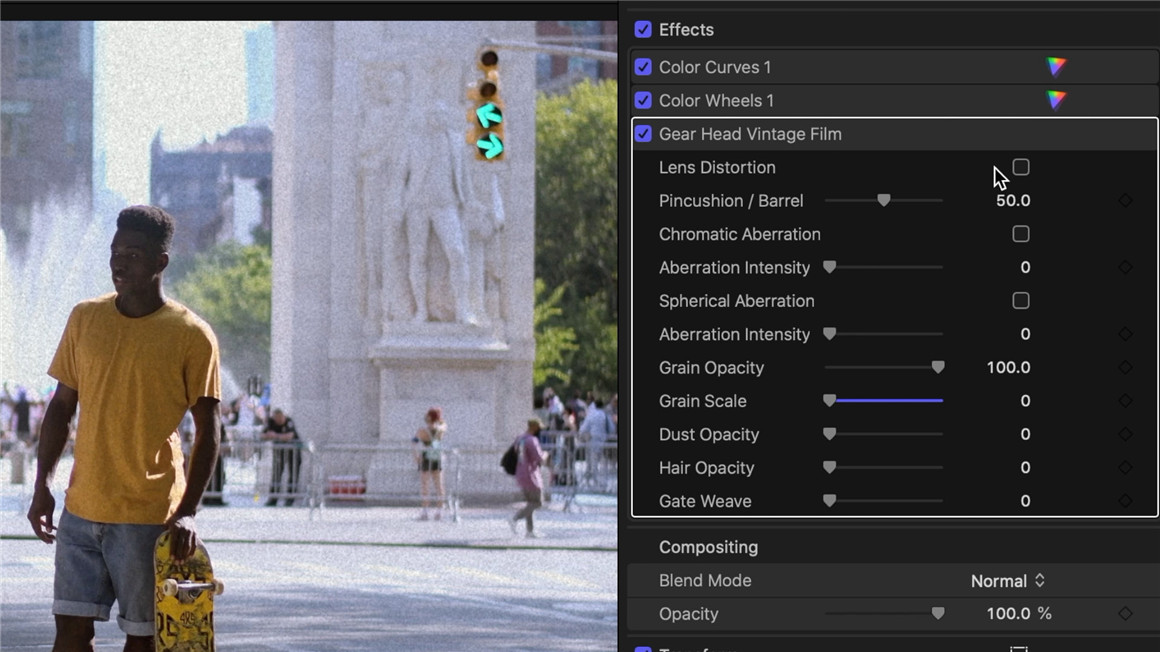This screenshot has height=652, width=1160.
Task: Open the Blend Mode Normal dropdown
Action: point(1008,581)
